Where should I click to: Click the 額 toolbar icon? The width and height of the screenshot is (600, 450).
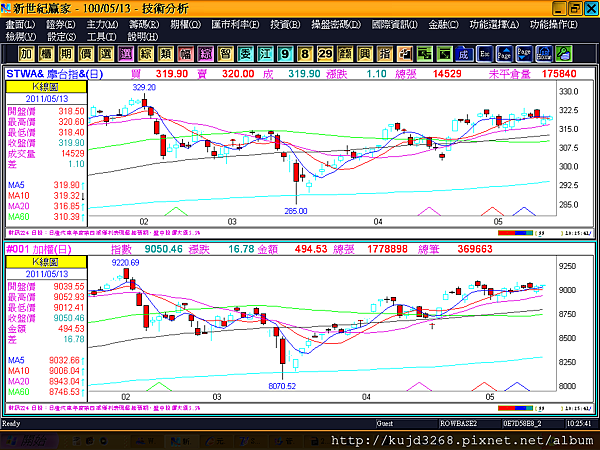345,54
